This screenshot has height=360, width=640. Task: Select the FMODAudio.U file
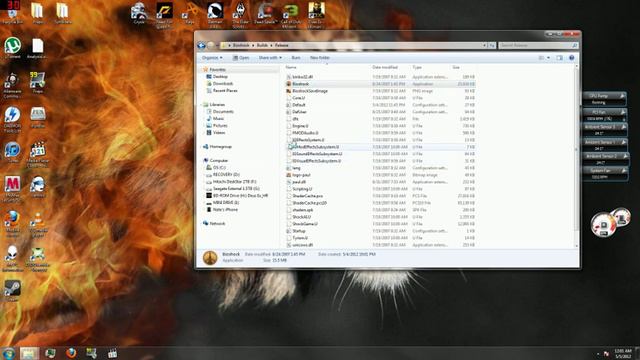pyautogui.click(x=380, y=133)
